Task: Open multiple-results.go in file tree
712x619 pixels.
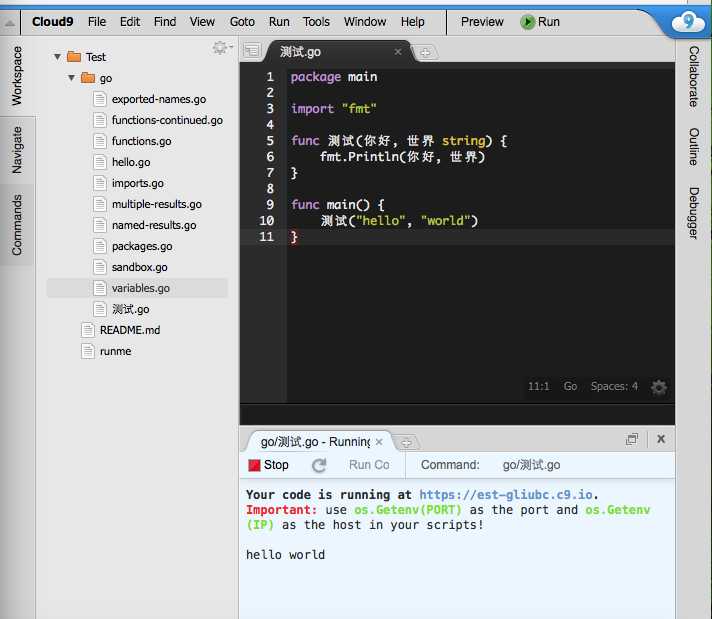Action: tap(157, 204)
